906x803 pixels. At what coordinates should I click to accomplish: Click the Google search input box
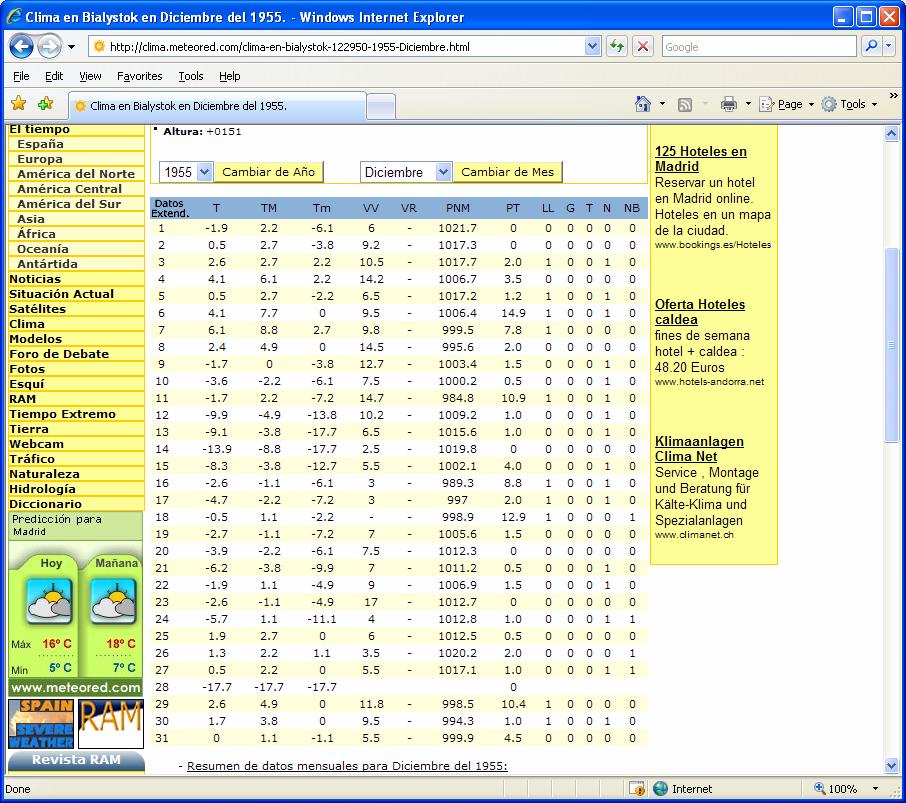(x=759, y=47)
